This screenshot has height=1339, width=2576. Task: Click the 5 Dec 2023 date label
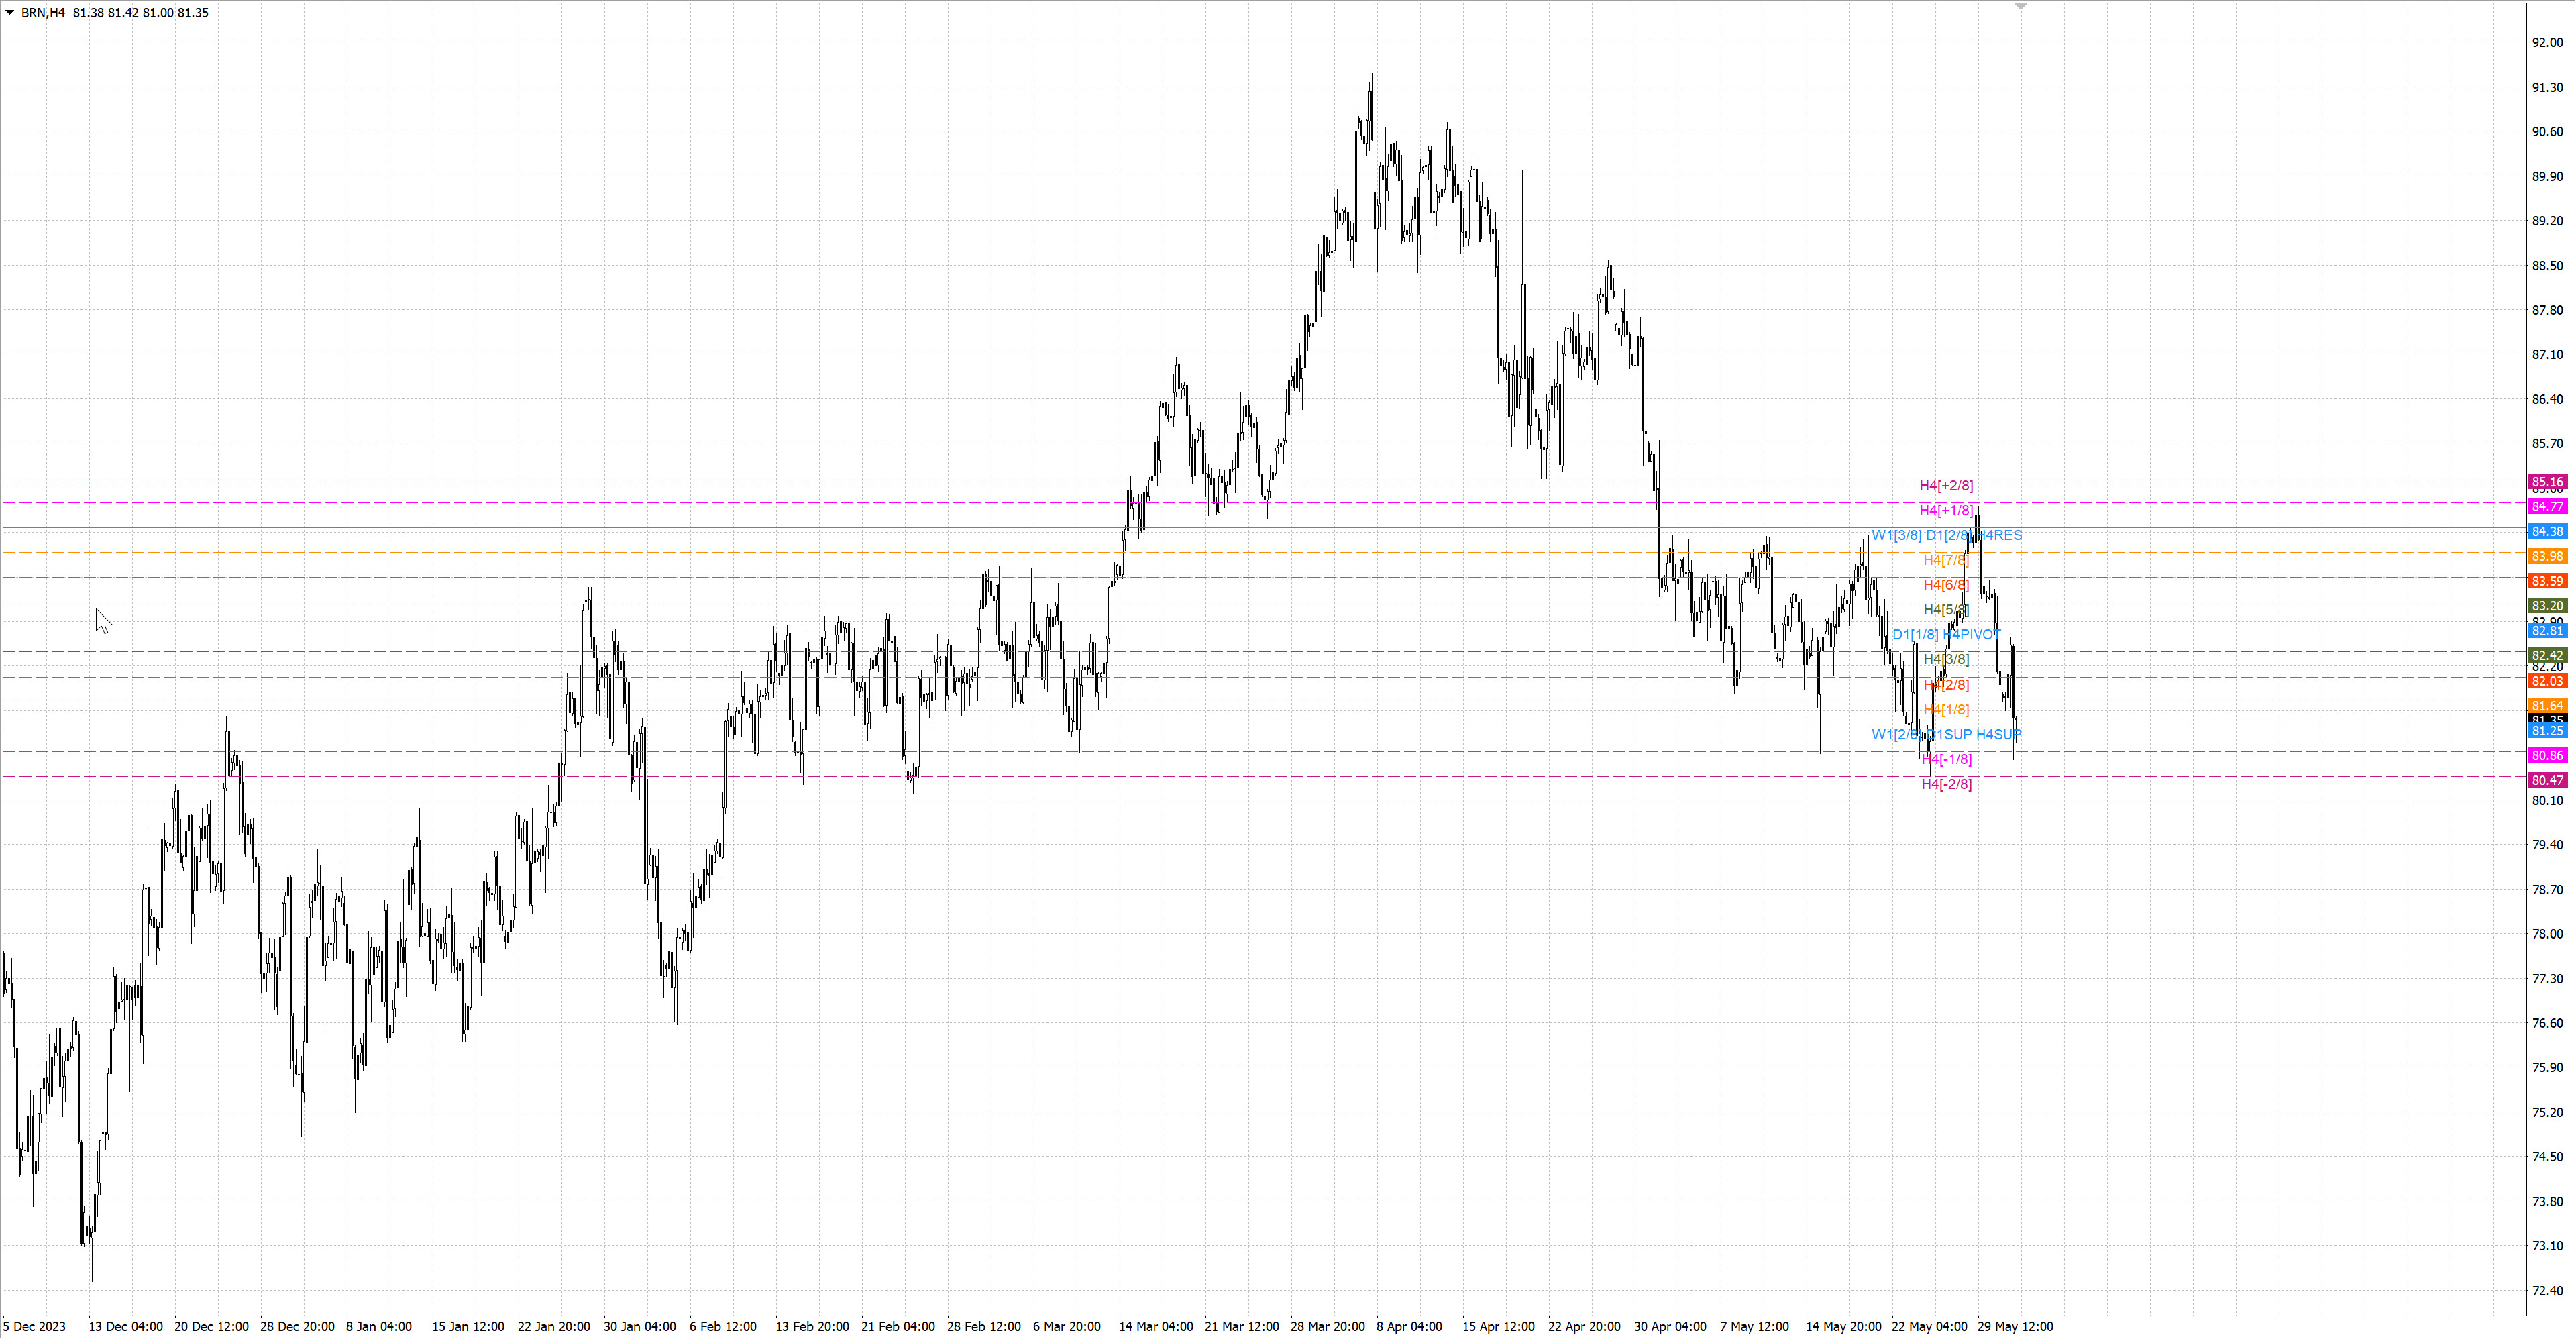[34, 1326]
